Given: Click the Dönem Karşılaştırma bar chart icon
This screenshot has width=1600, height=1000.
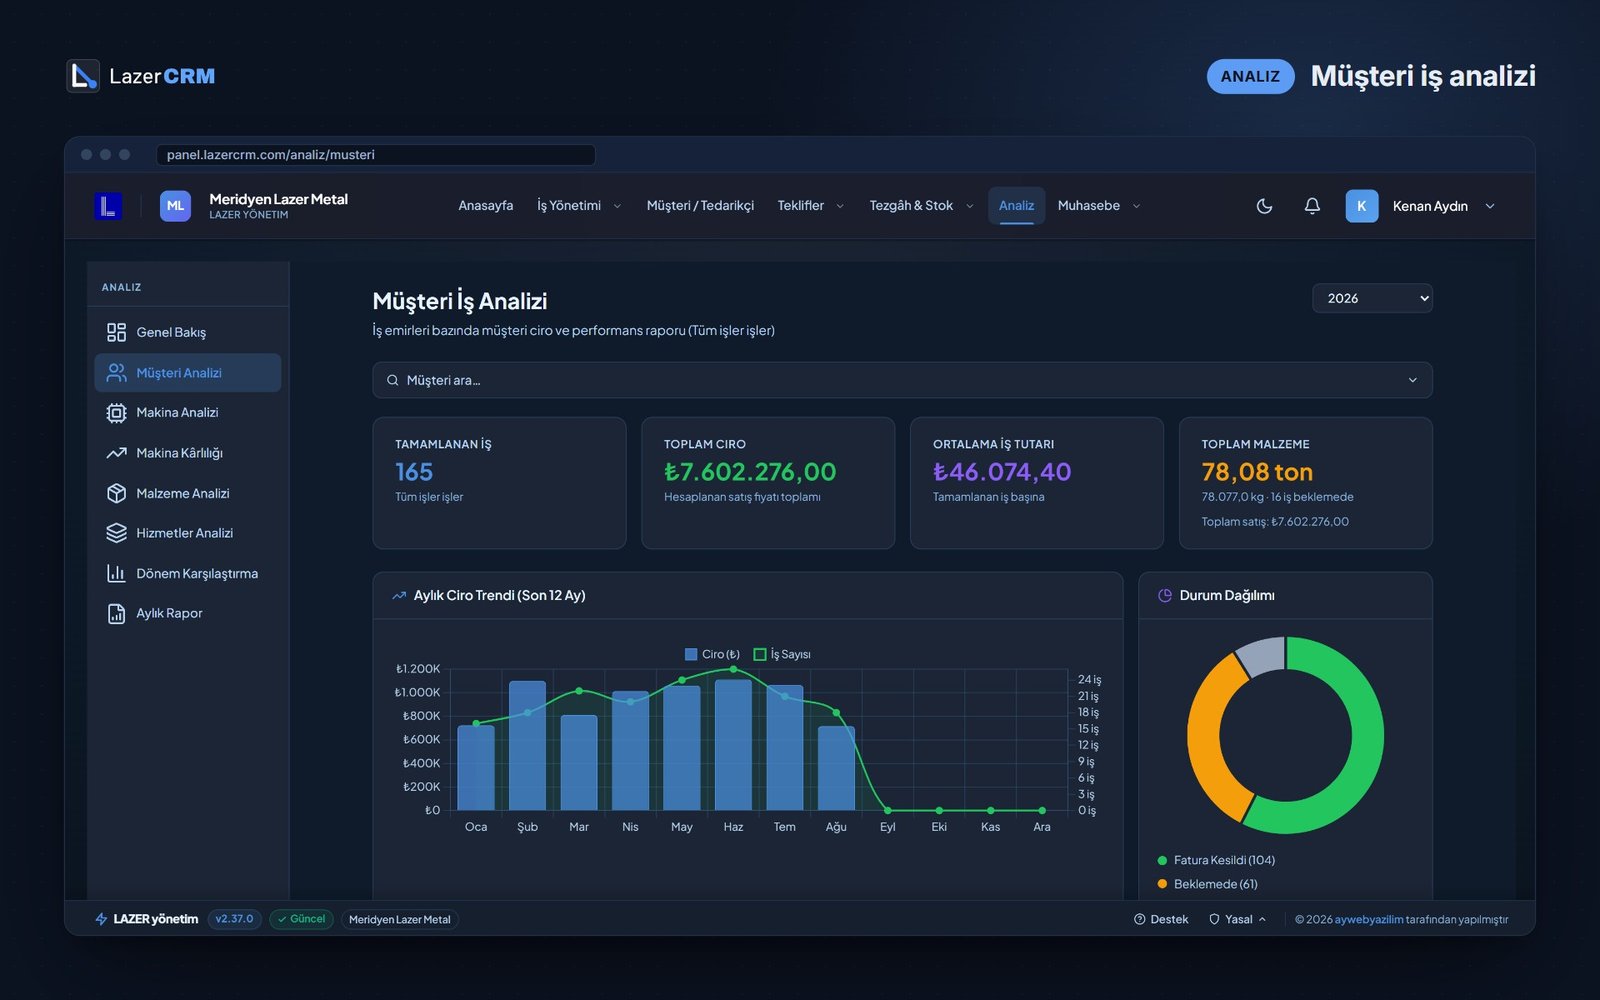Looking at the screenshot, I should point(116,573).
